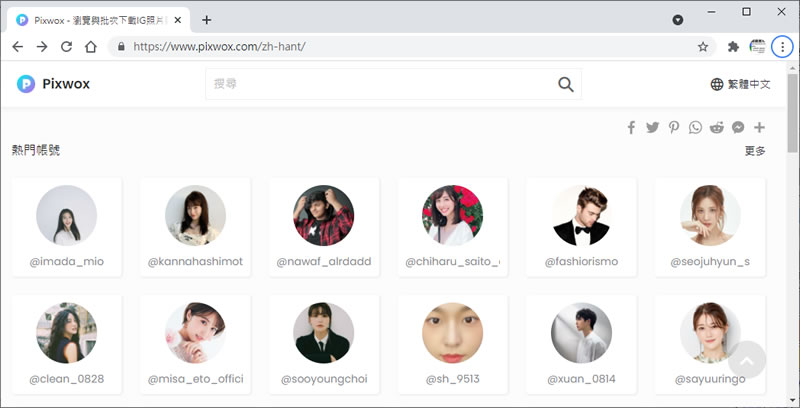Open @kannahashimot profile link
Viewport: 800px width, 408px height.
(195, 262)
